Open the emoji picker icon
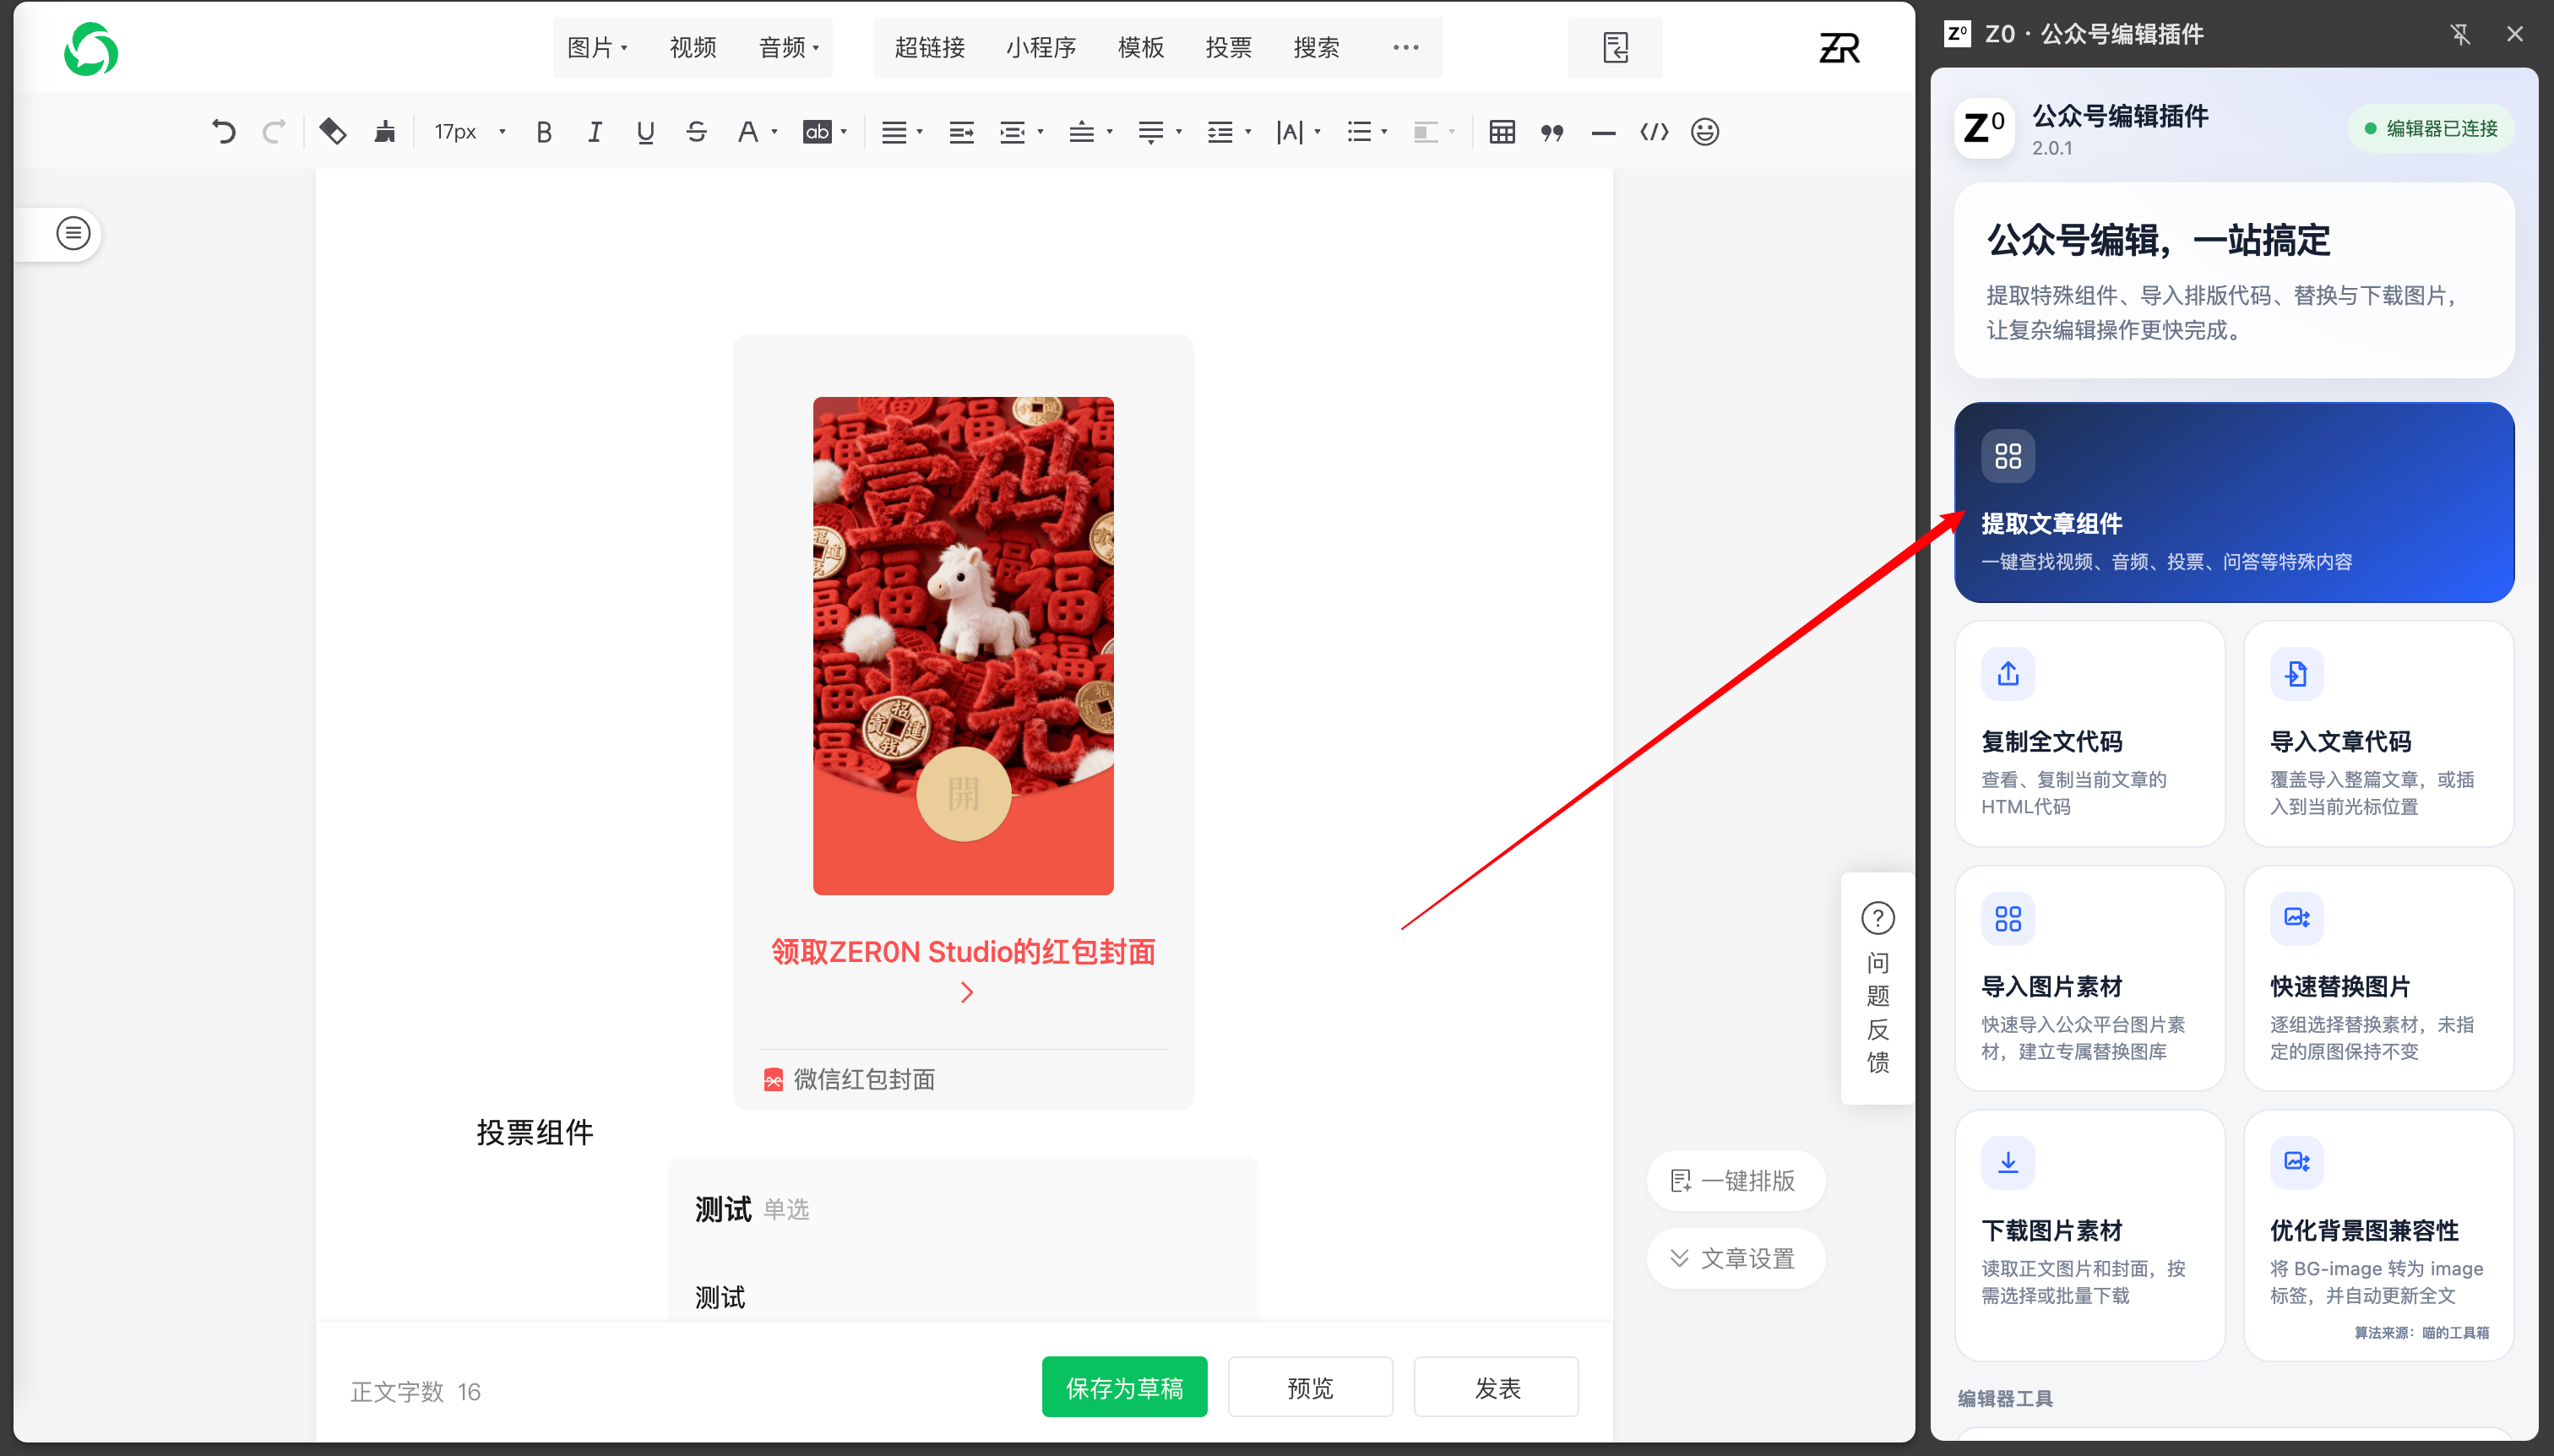This screenshot has height=1456, width=2554. pyautogui.click(x=1705, y=132)
